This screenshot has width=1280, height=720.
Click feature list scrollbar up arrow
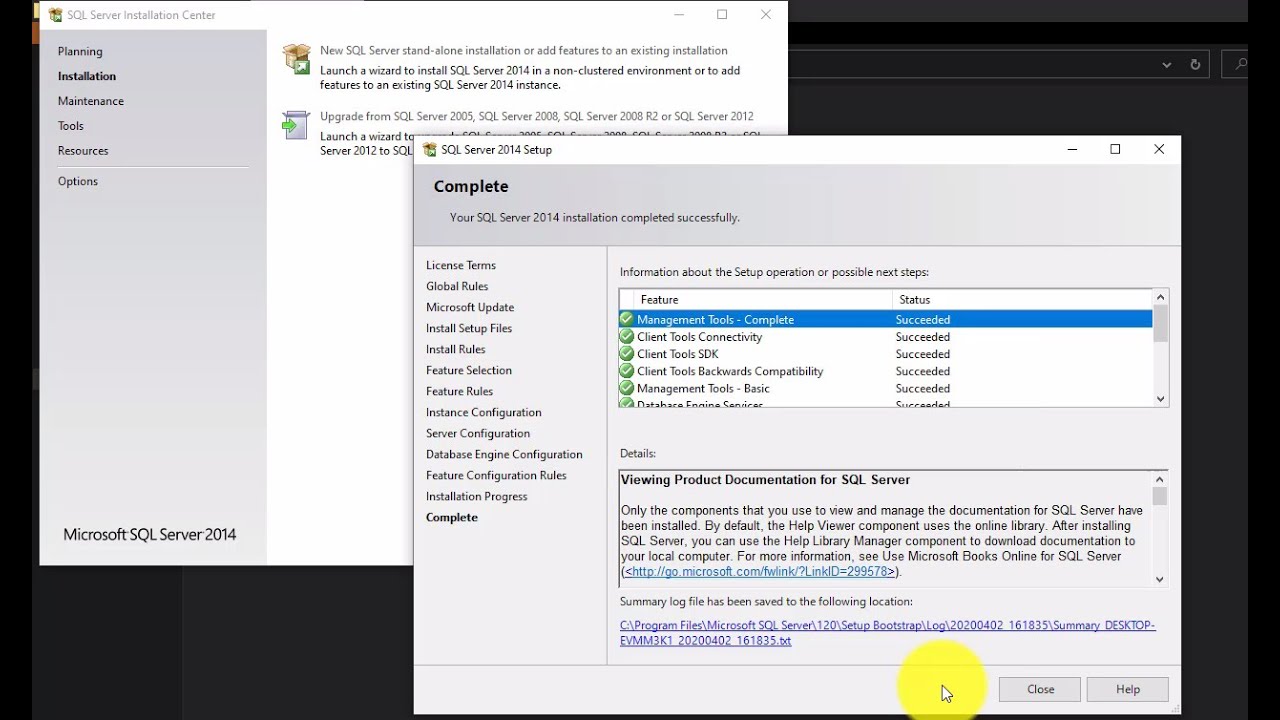click(1161, 297)
